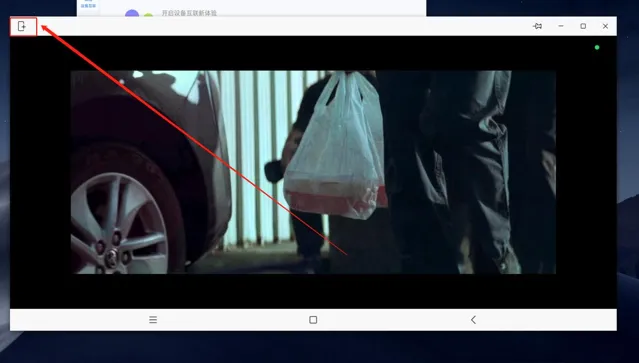The width and height of the screenshot is (639, 363).
Task: Pin the mirroring window on top
Action: click(x=538, y=26)
